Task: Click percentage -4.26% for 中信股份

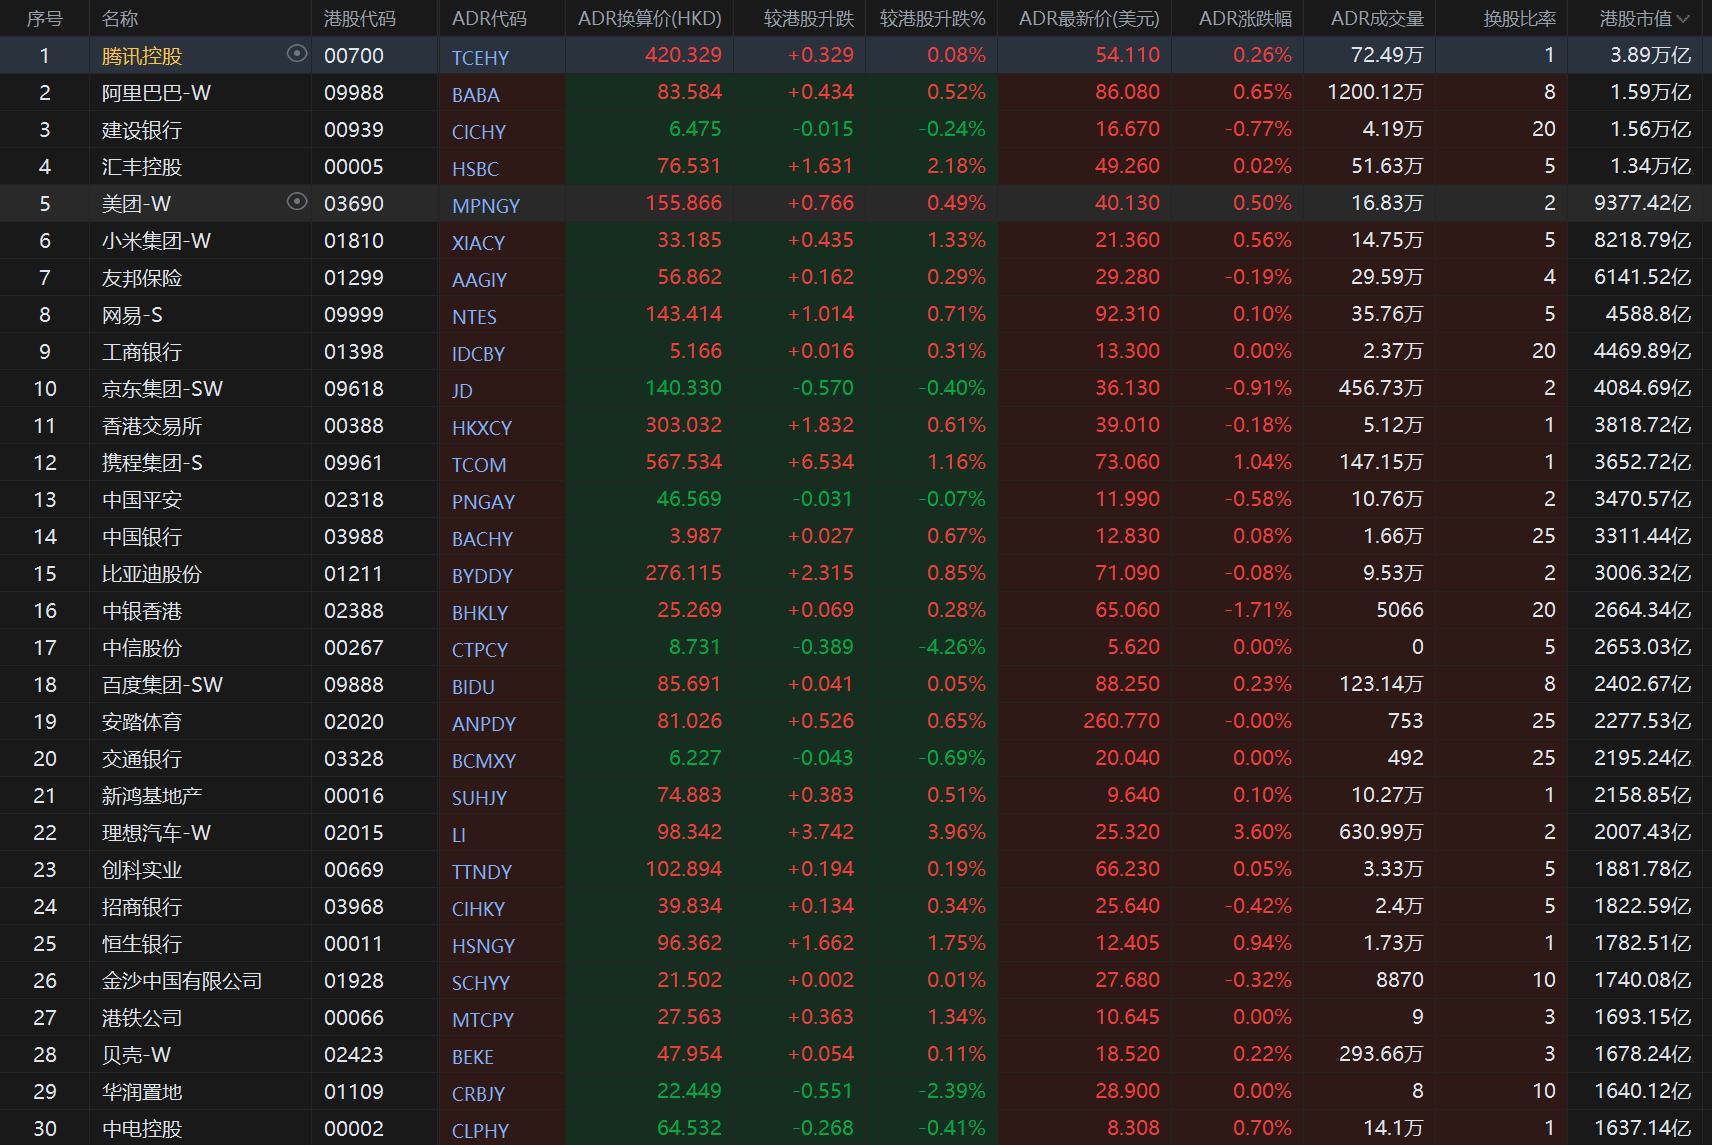Action: (952, 647)
